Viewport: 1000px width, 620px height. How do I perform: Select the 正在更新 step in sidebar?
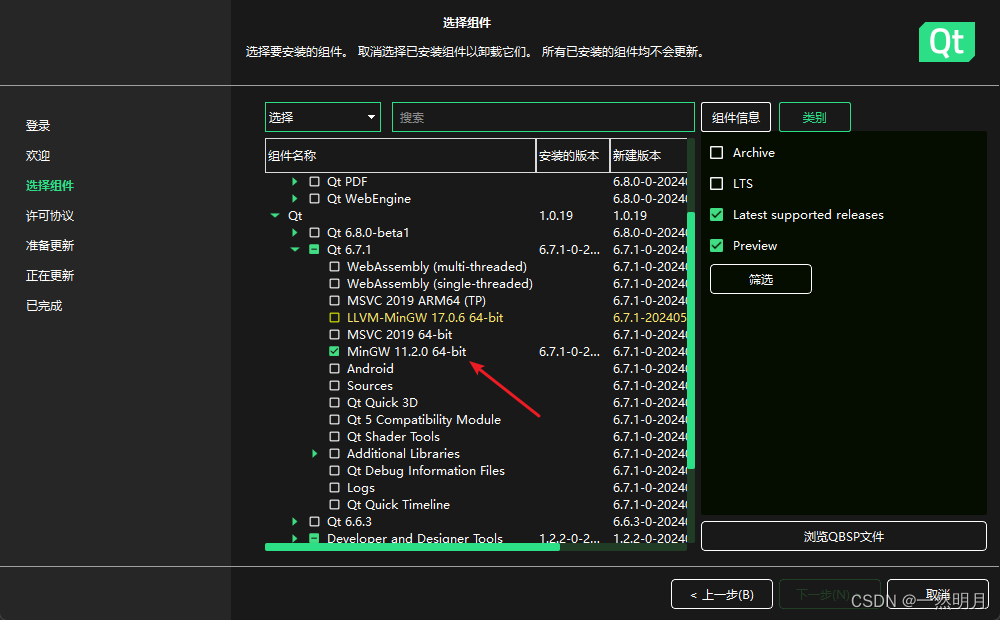click(50, 276)
